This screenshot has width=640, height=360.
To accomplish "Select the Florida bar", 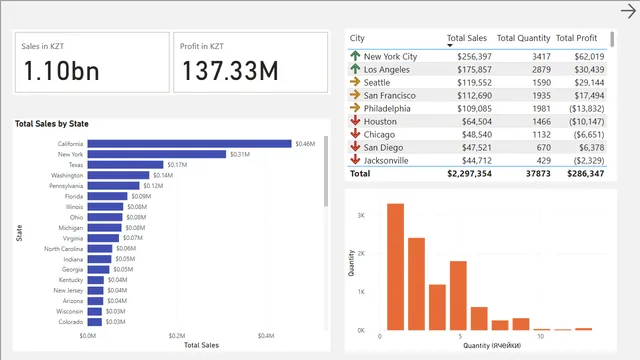I will [x=107, y=196].
